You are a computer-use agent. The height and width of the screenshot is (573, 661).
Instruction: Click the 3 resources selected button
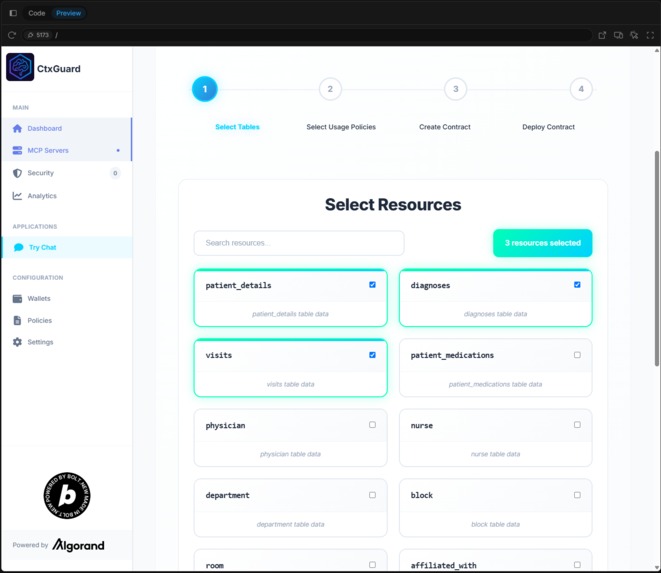click(543, 243)
